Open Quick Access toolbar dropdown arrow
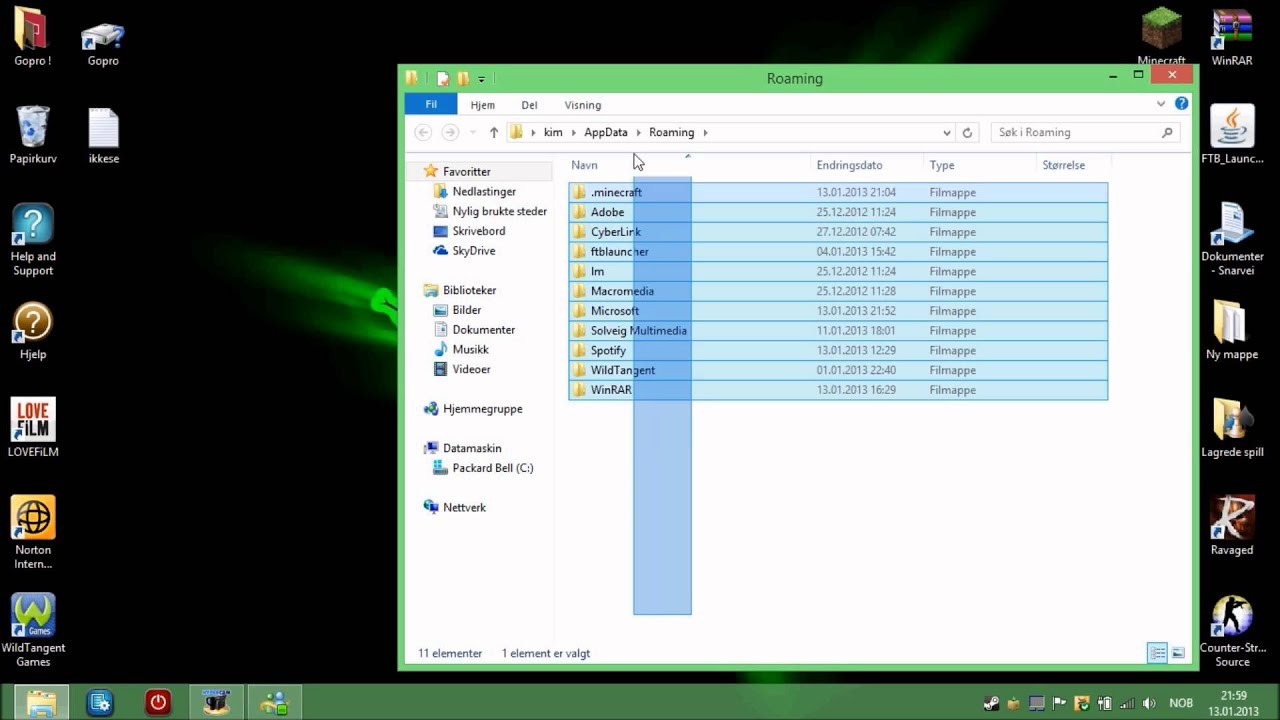This screenshot has height=720, width=1280. [x=481, y=79]
